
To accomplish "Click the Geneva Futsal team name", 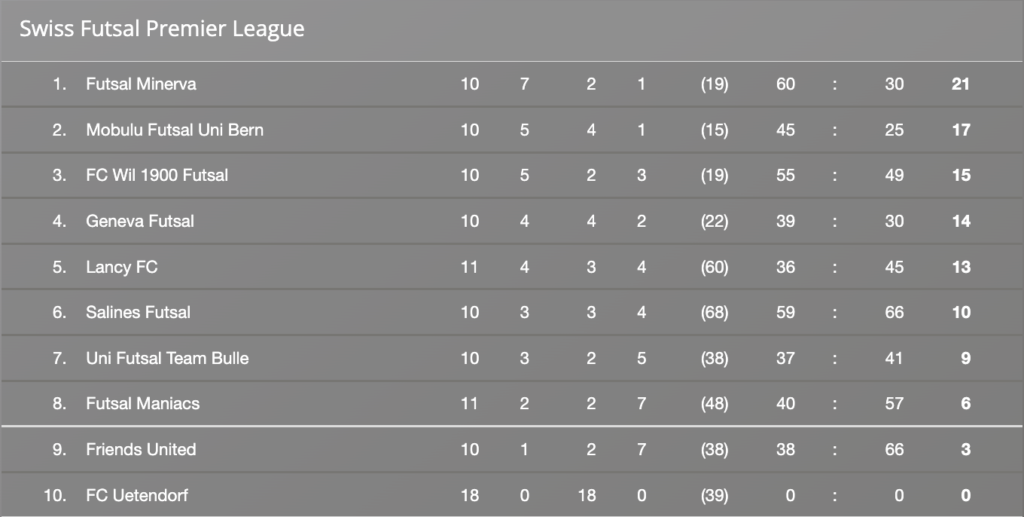I will tap(140, 221).
